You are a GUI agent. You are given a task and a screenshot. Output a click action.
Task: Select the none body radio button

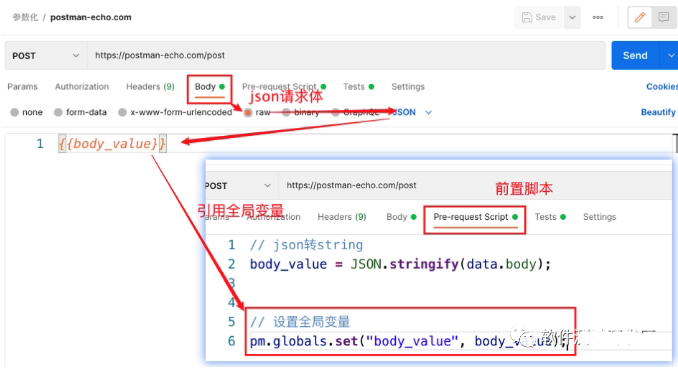click(x=15, y=112)
